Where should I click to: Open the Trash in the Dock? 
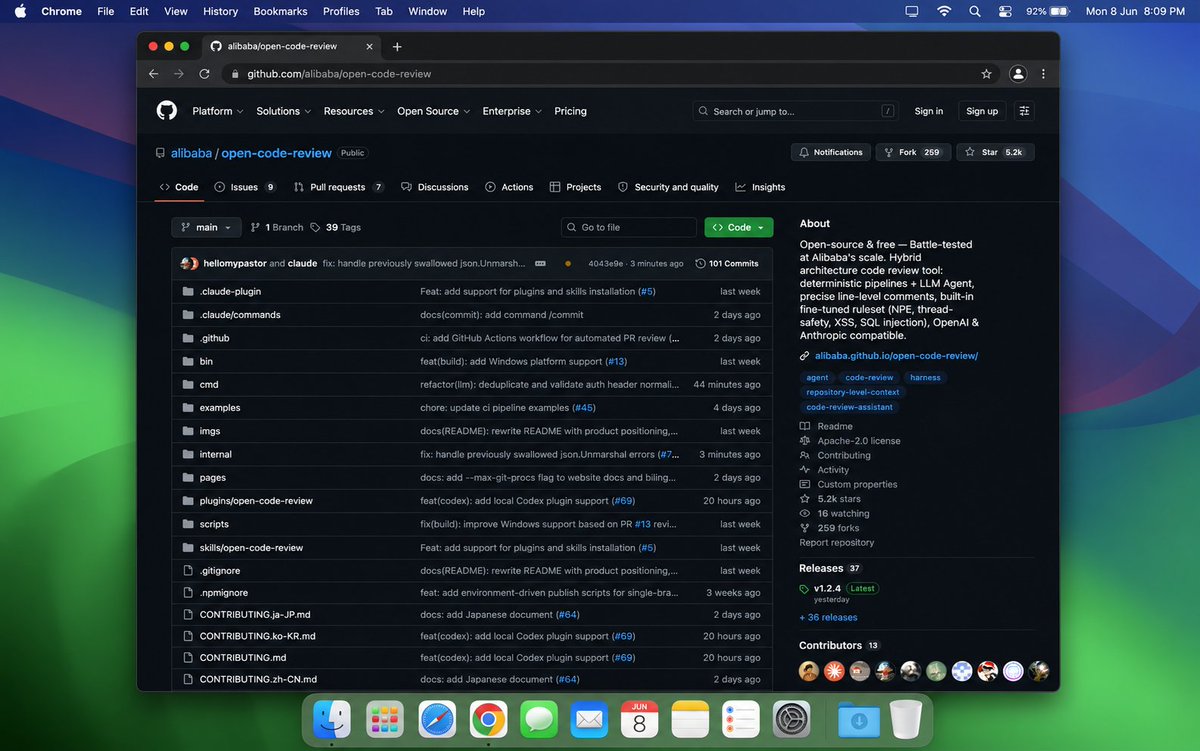[x=906, y=719]
